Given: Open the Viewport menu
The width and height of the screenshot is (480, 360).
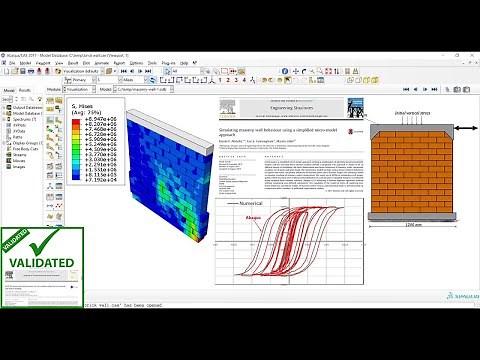Looking at the screenshot, I should point(43,63).
